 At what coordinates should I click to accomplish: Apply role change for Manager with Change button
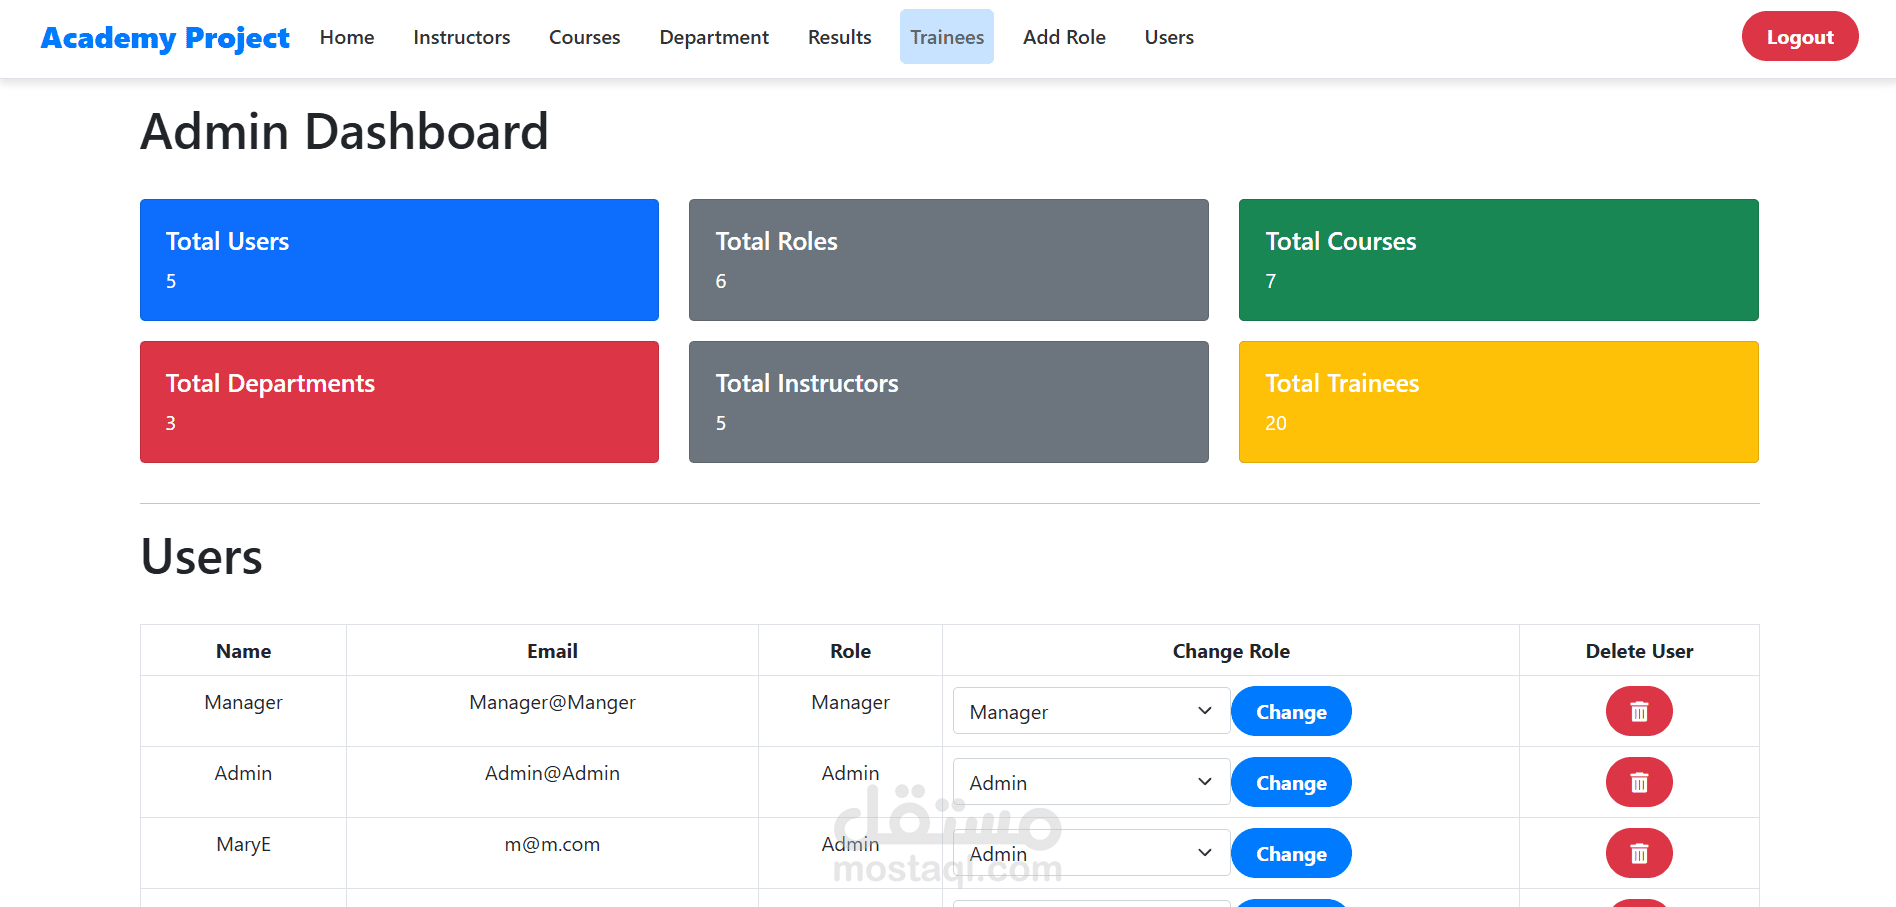(x=1291, y=711)
